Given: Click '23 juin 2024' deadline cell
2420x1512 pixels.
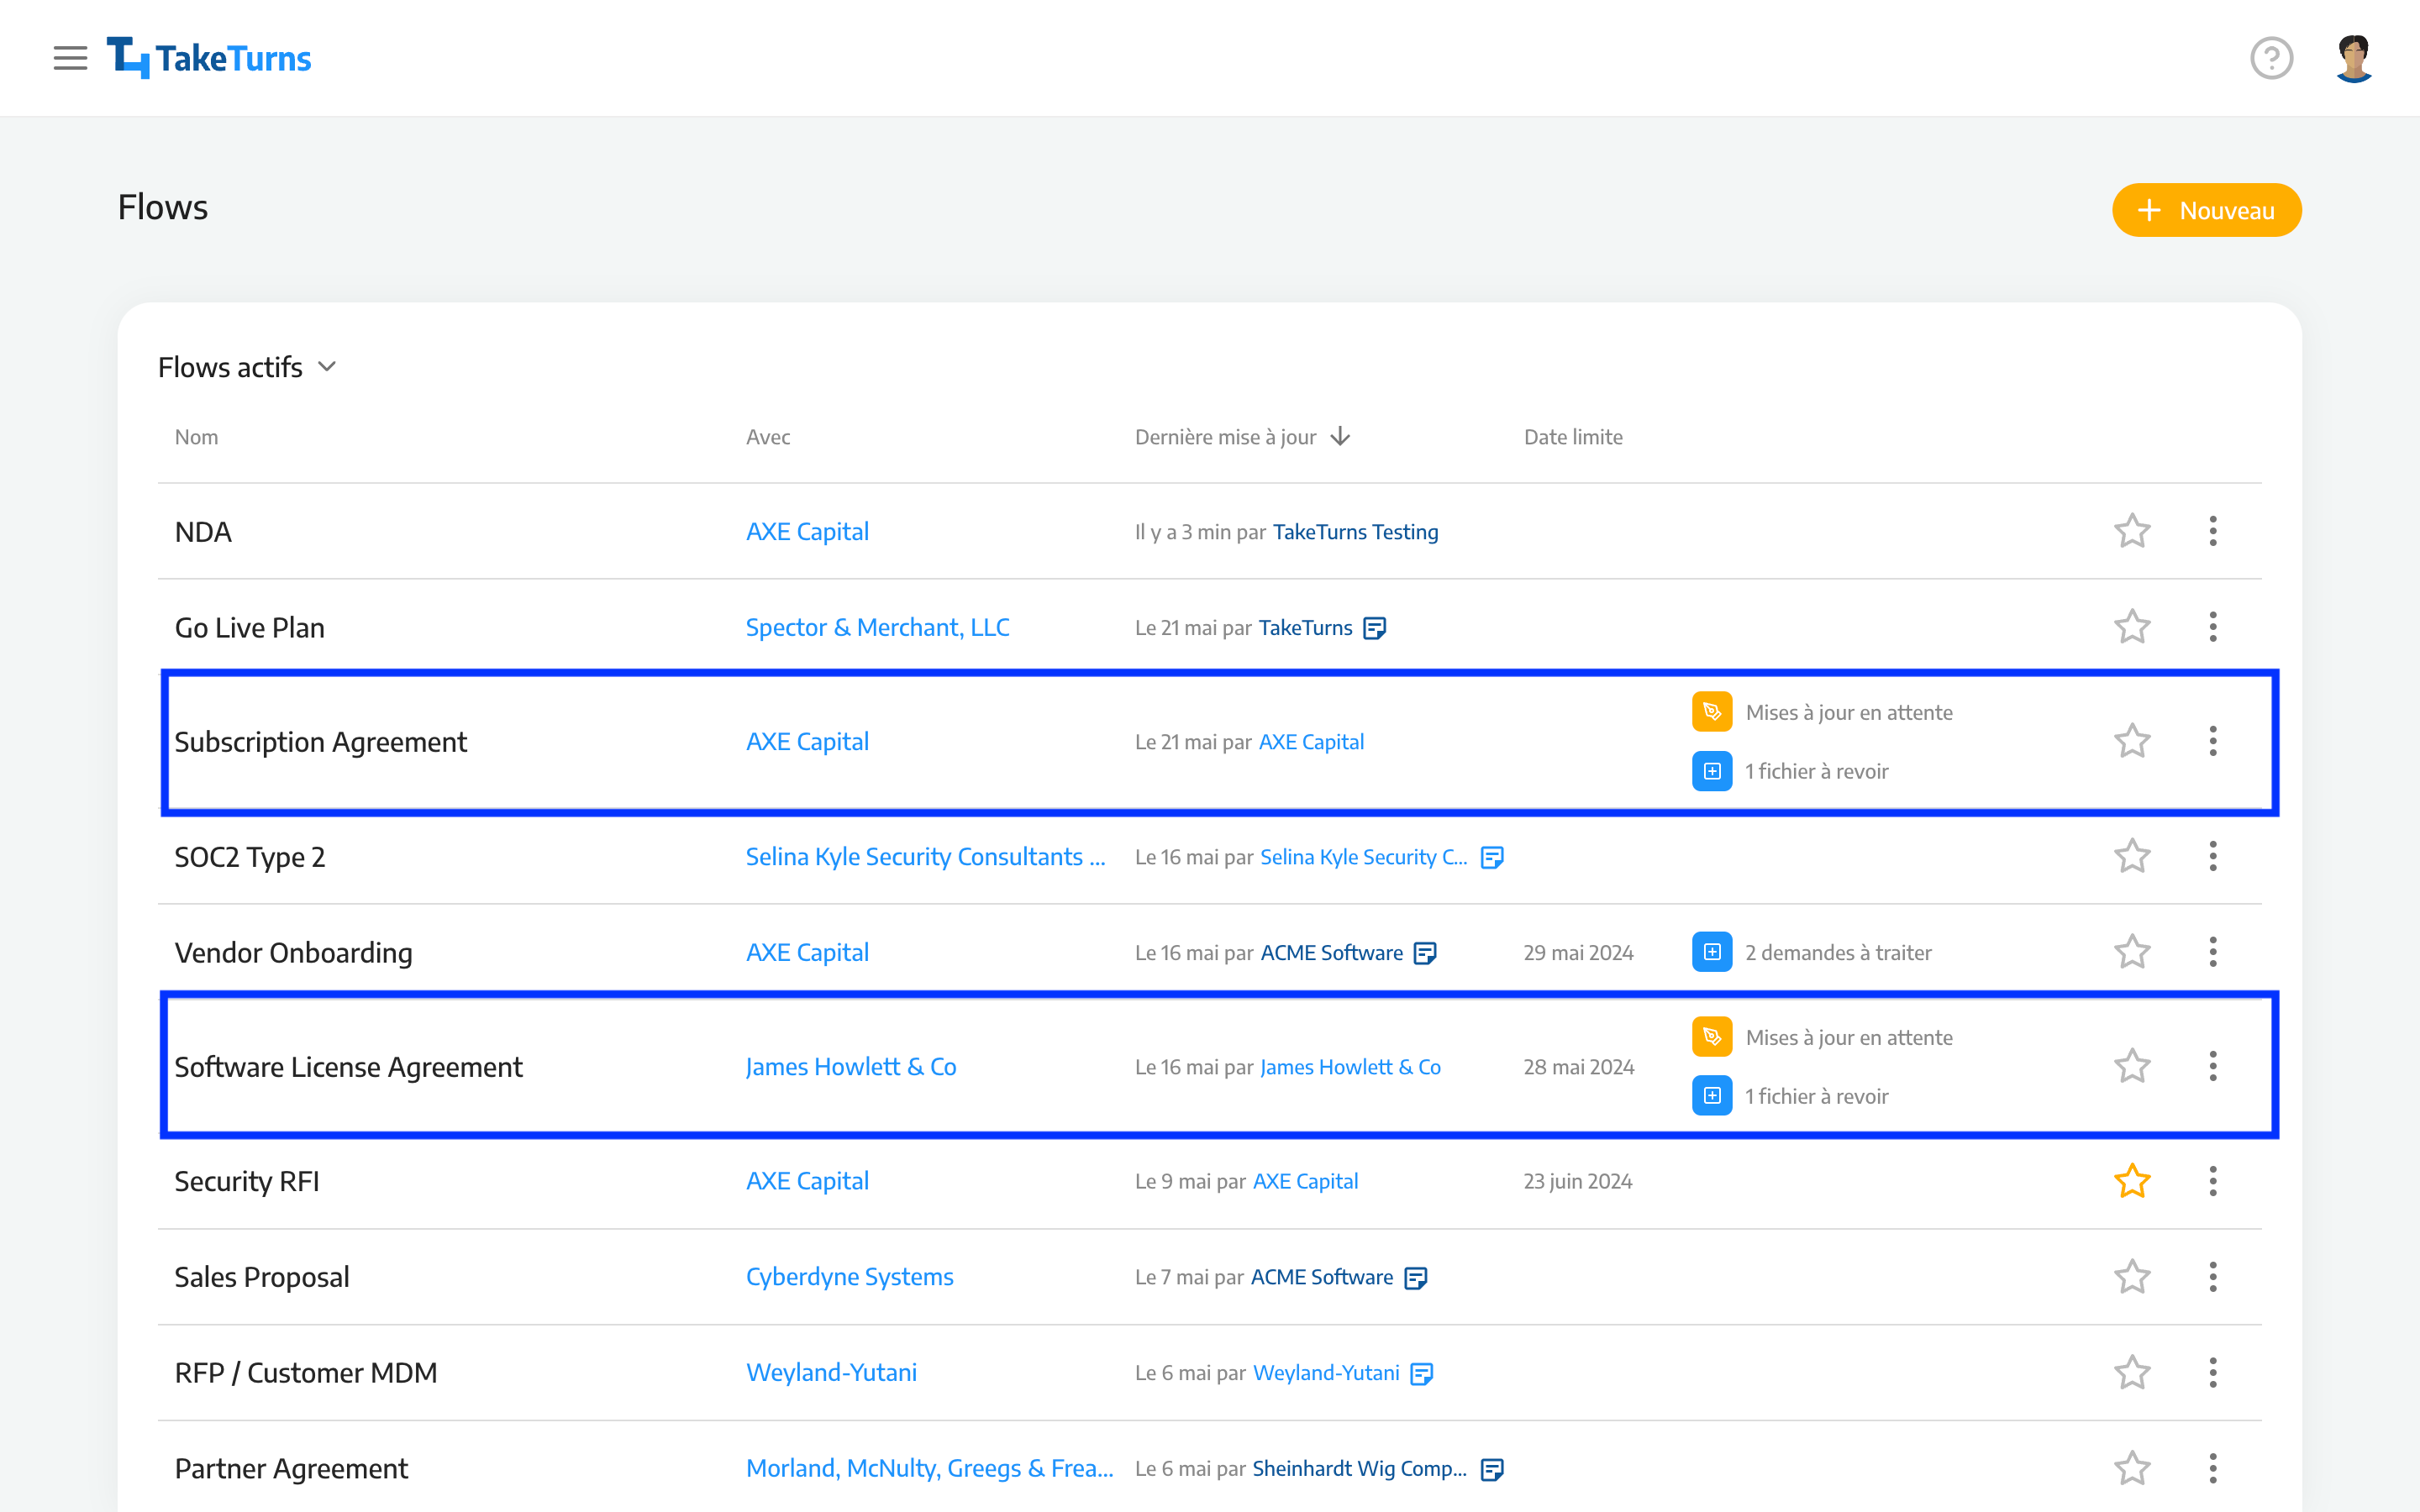Looking at the screenshot, I should point(1577,1181).
